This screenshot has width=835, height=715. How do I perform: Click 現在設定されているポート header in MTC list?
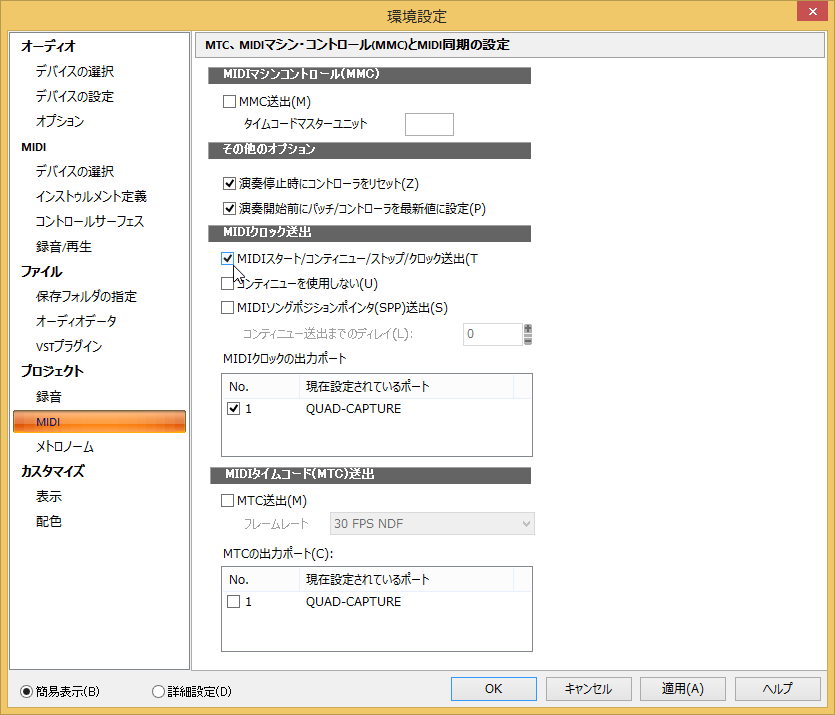[x=407, y=580]
